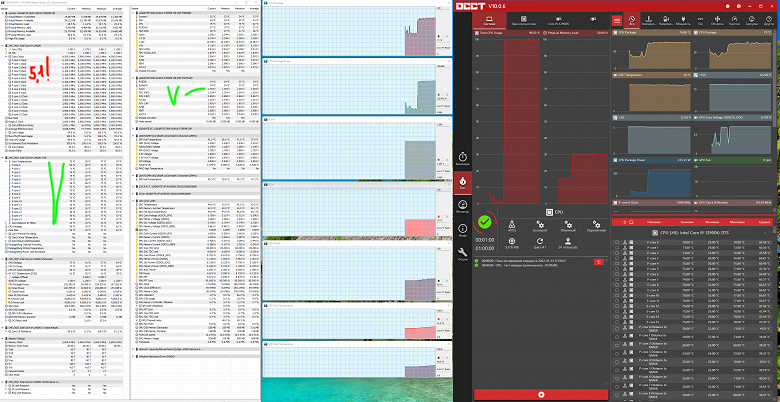
Task: Select the Total CPU Usage row in HWiNFO
Action: point(62,140)
